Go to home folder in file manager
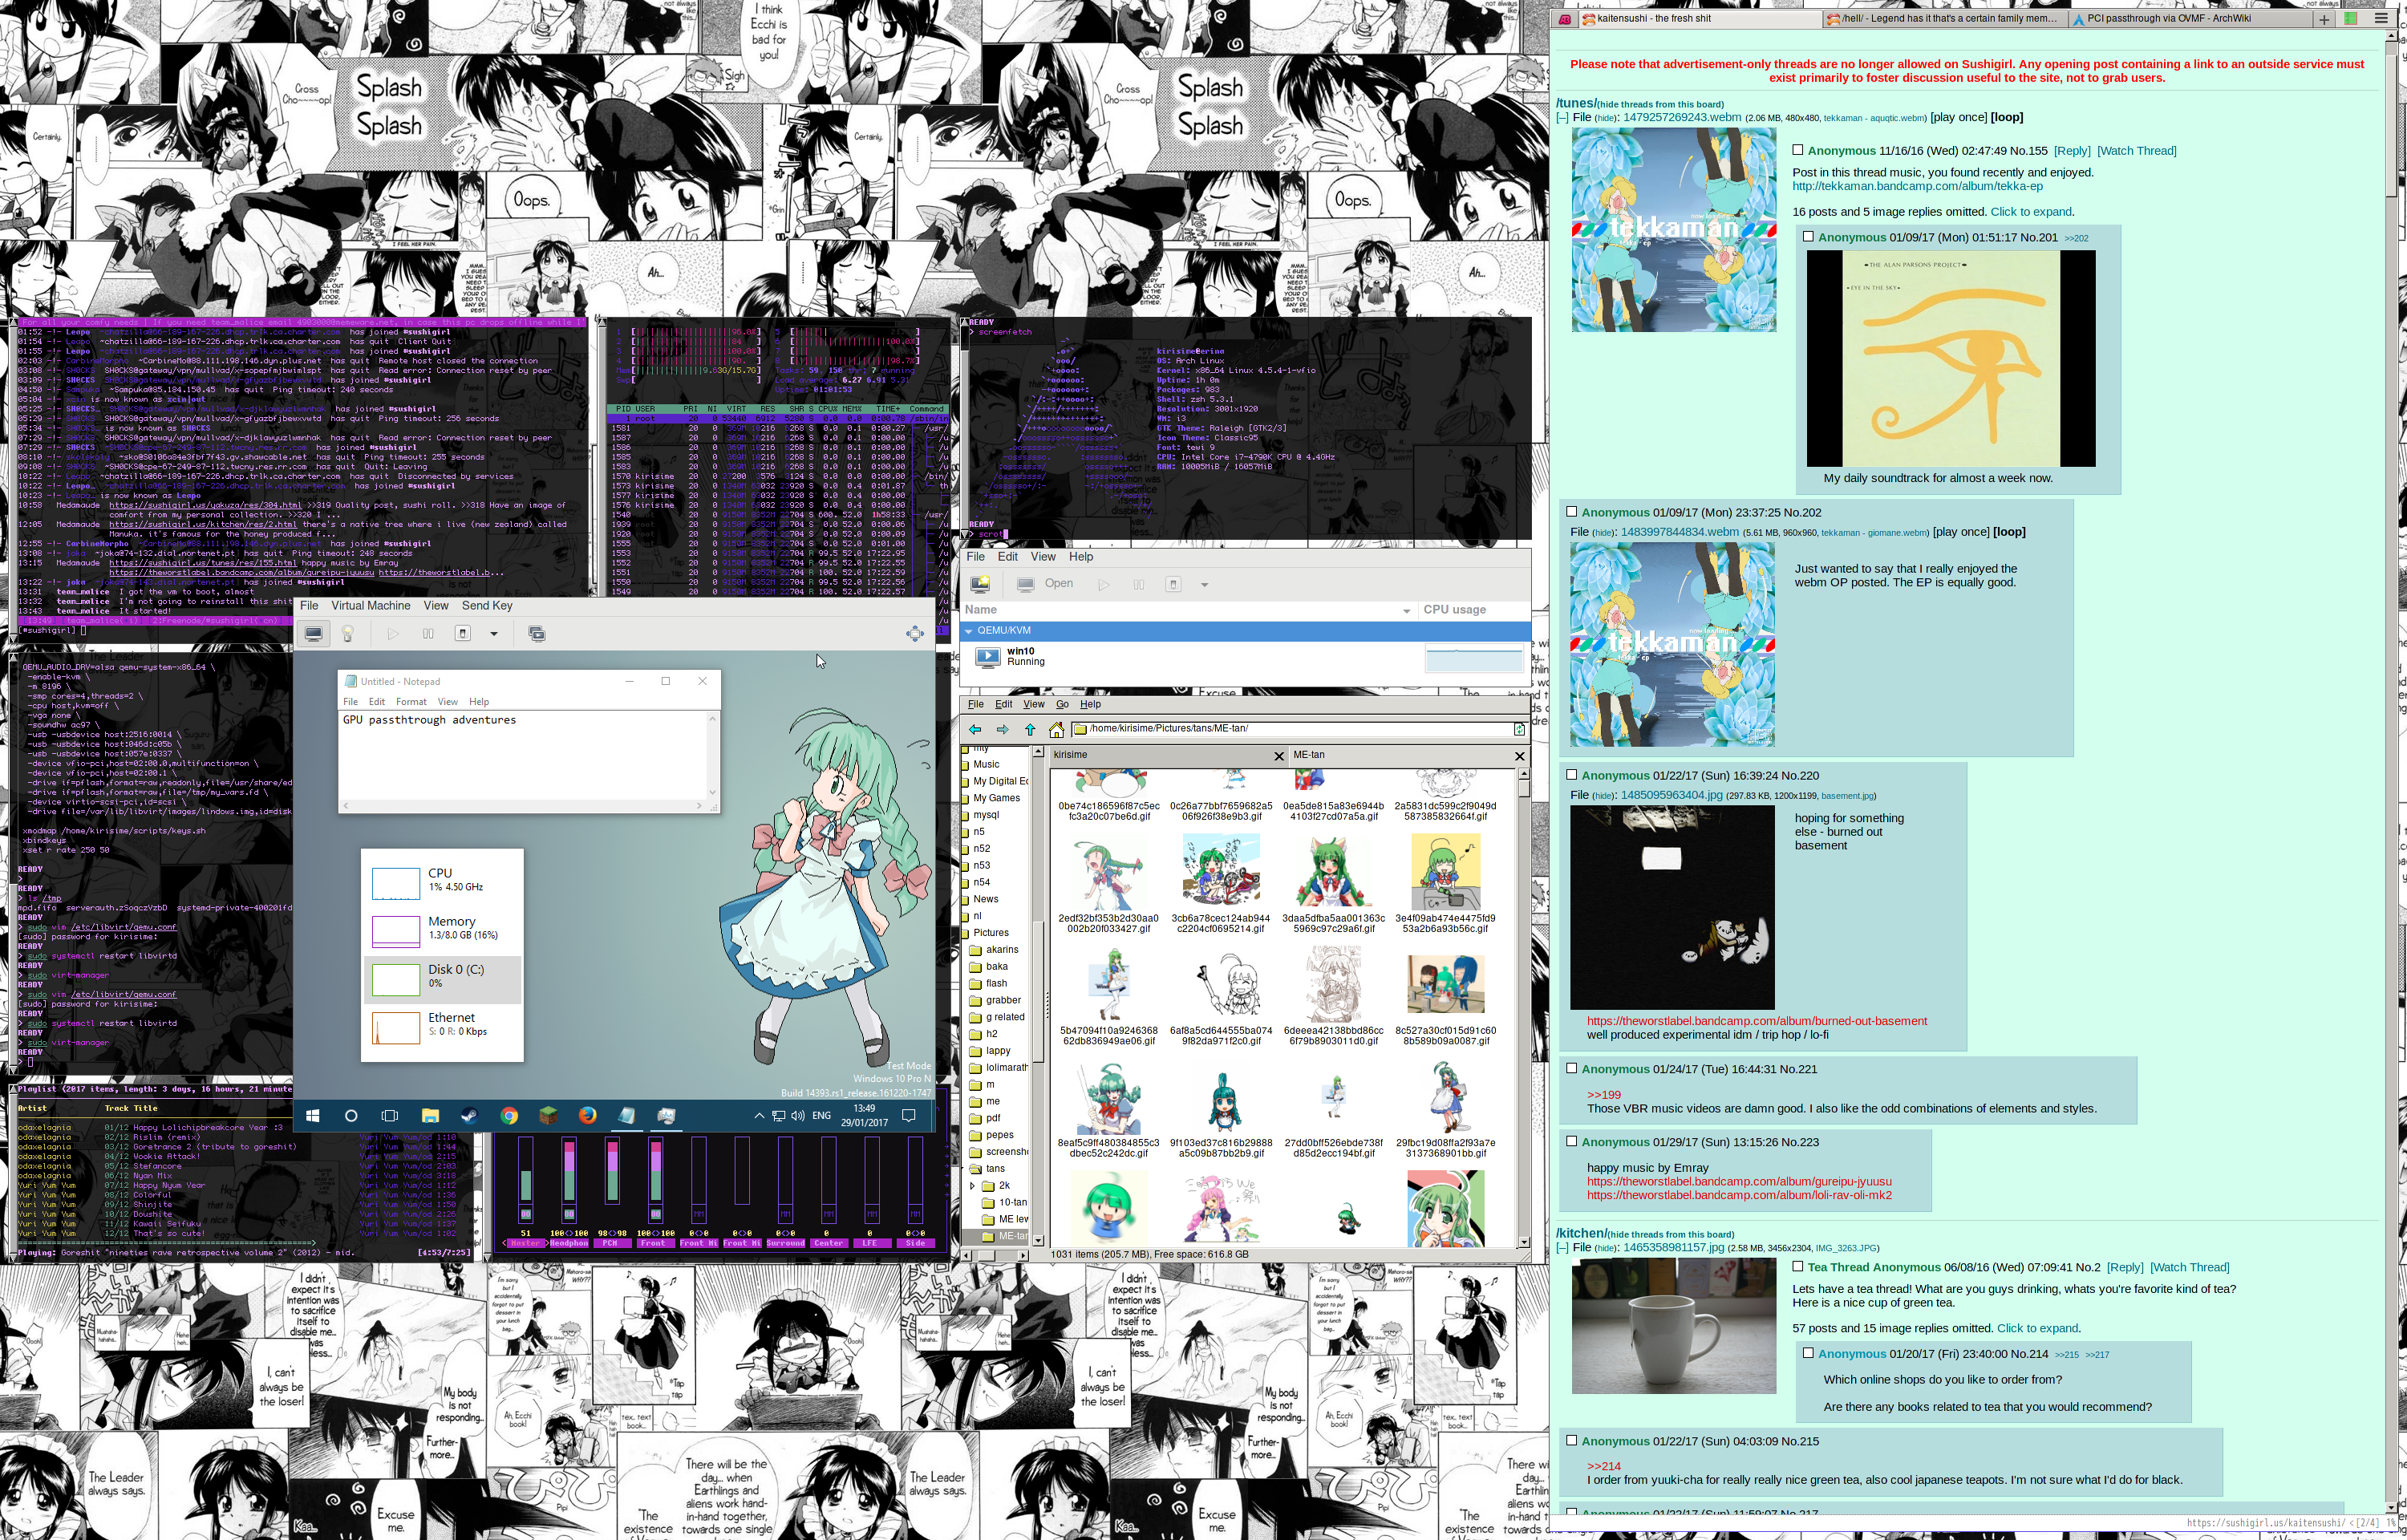This screenshot has width=2407, height=1540. click(x=1056, y=730)
